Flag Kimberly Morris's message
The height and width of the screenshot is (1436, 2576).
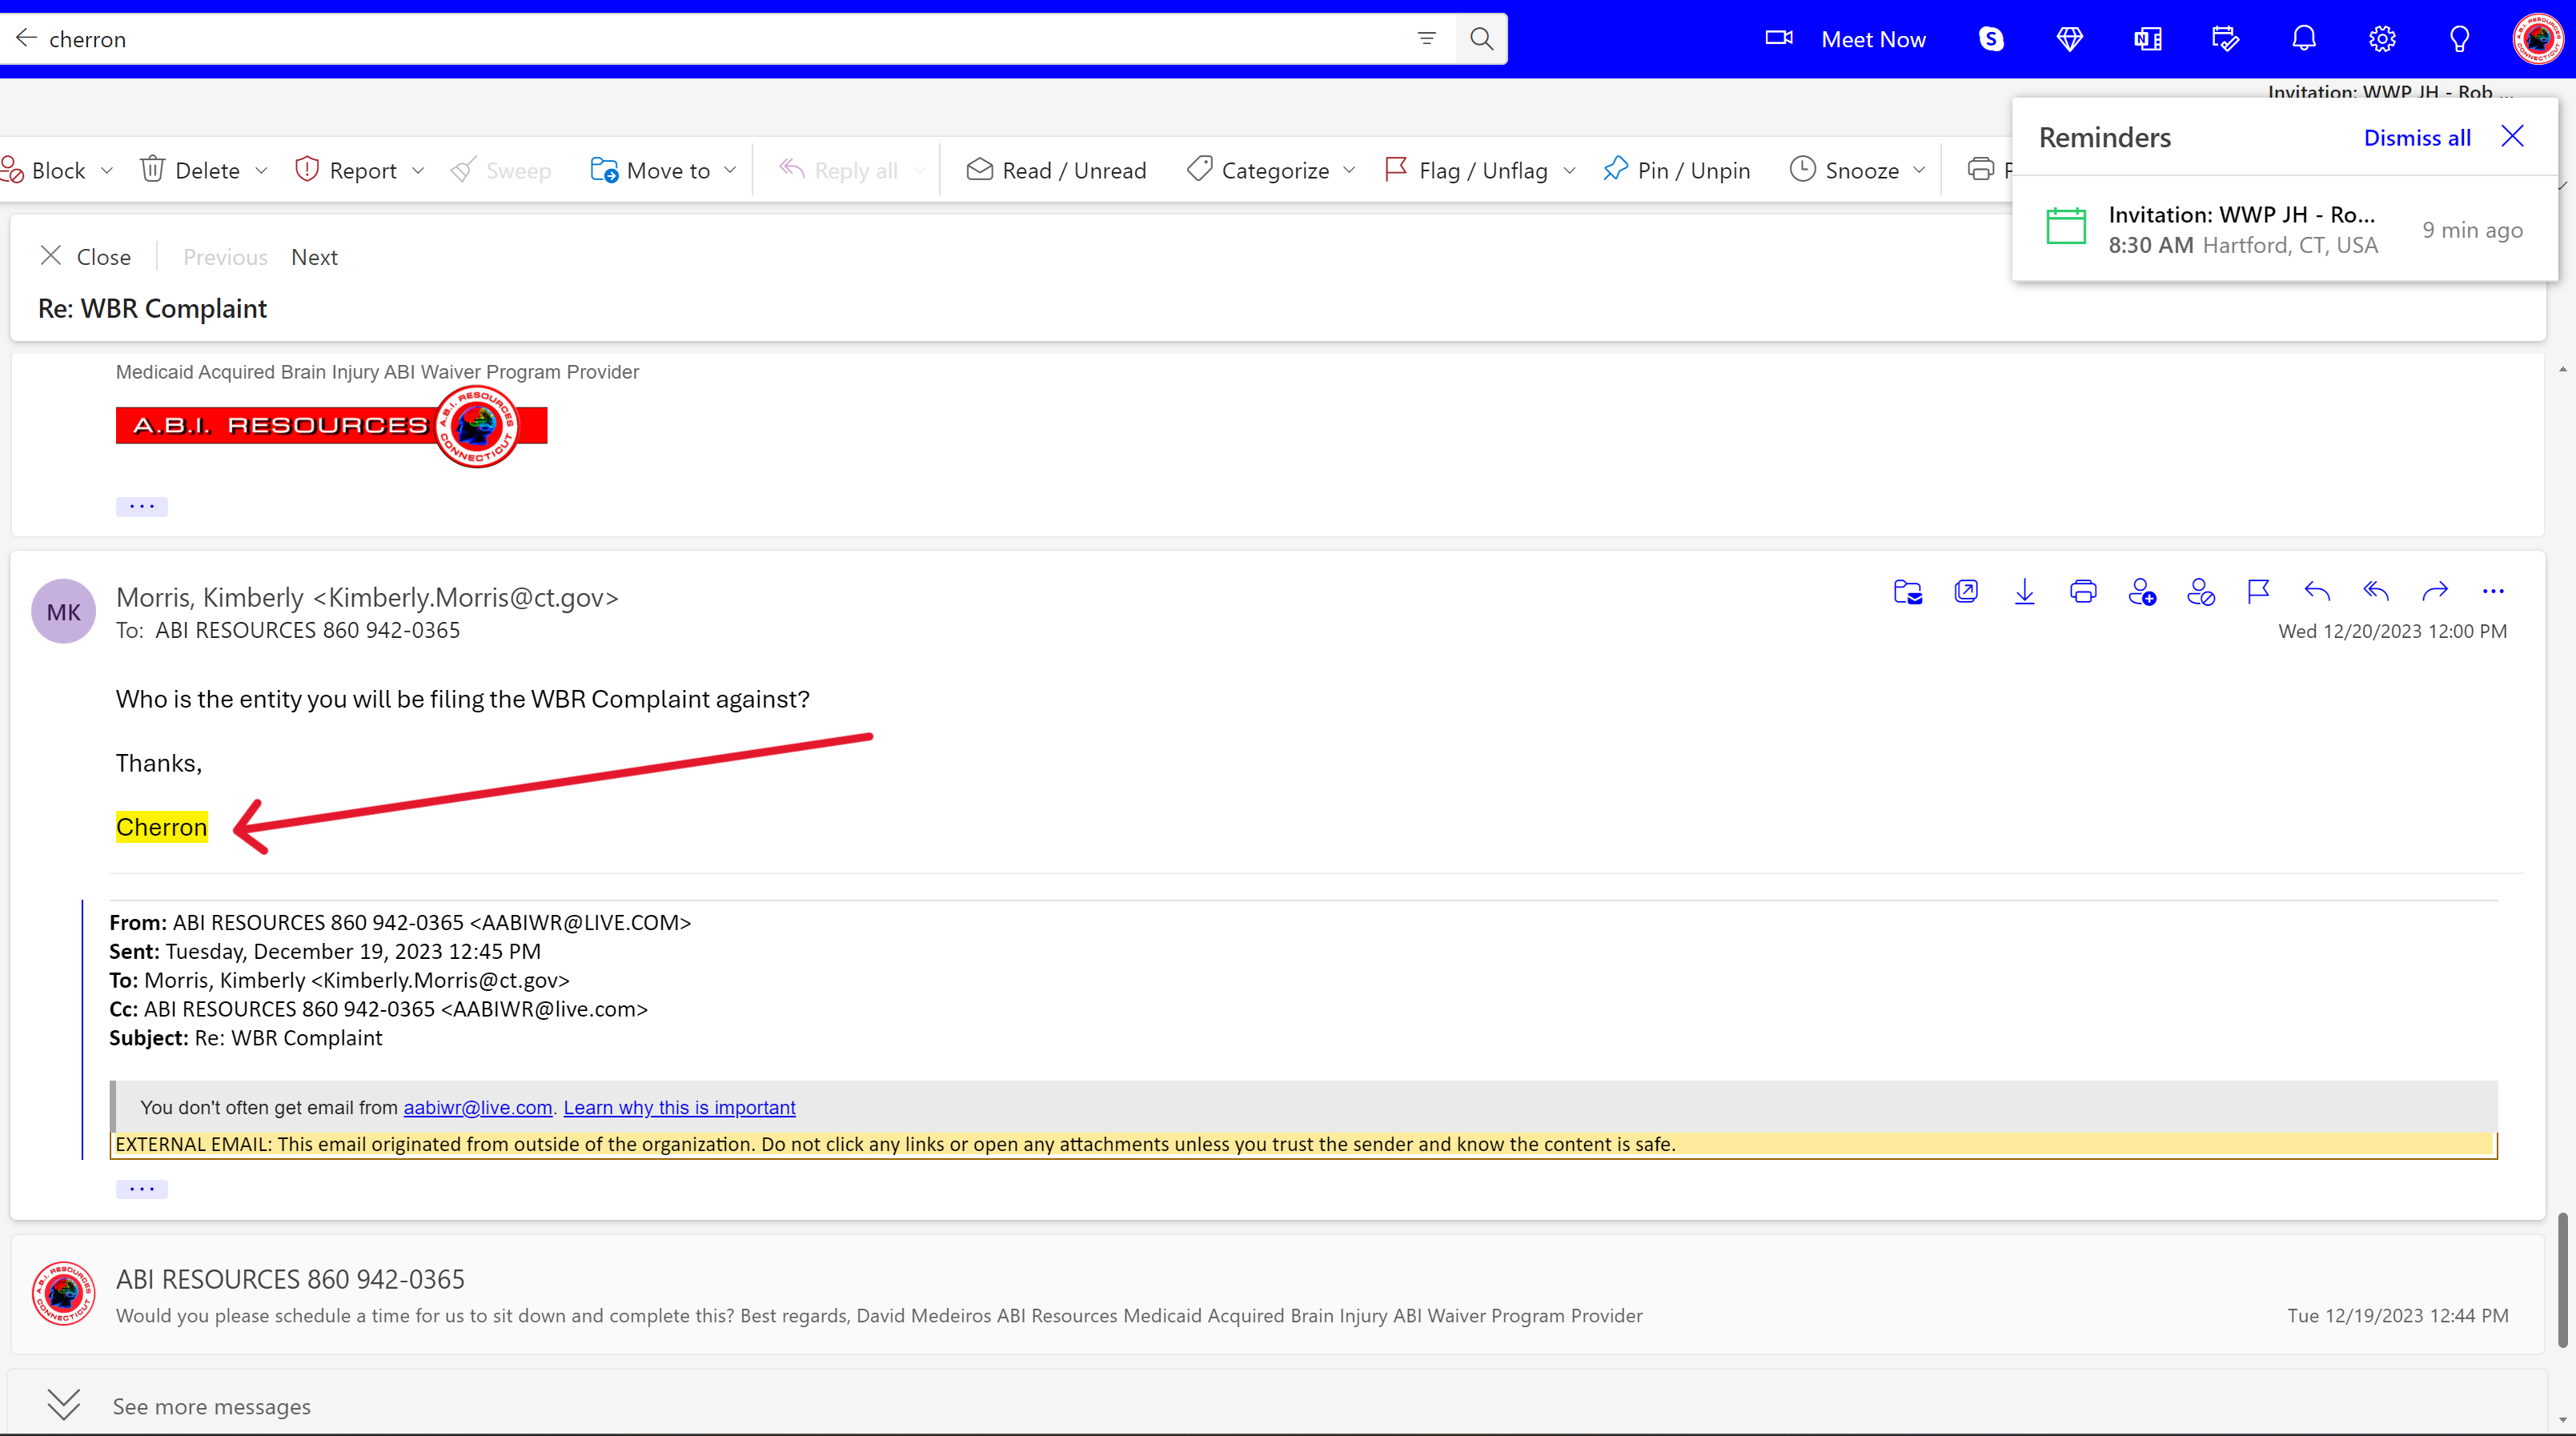pos(2258,591)
